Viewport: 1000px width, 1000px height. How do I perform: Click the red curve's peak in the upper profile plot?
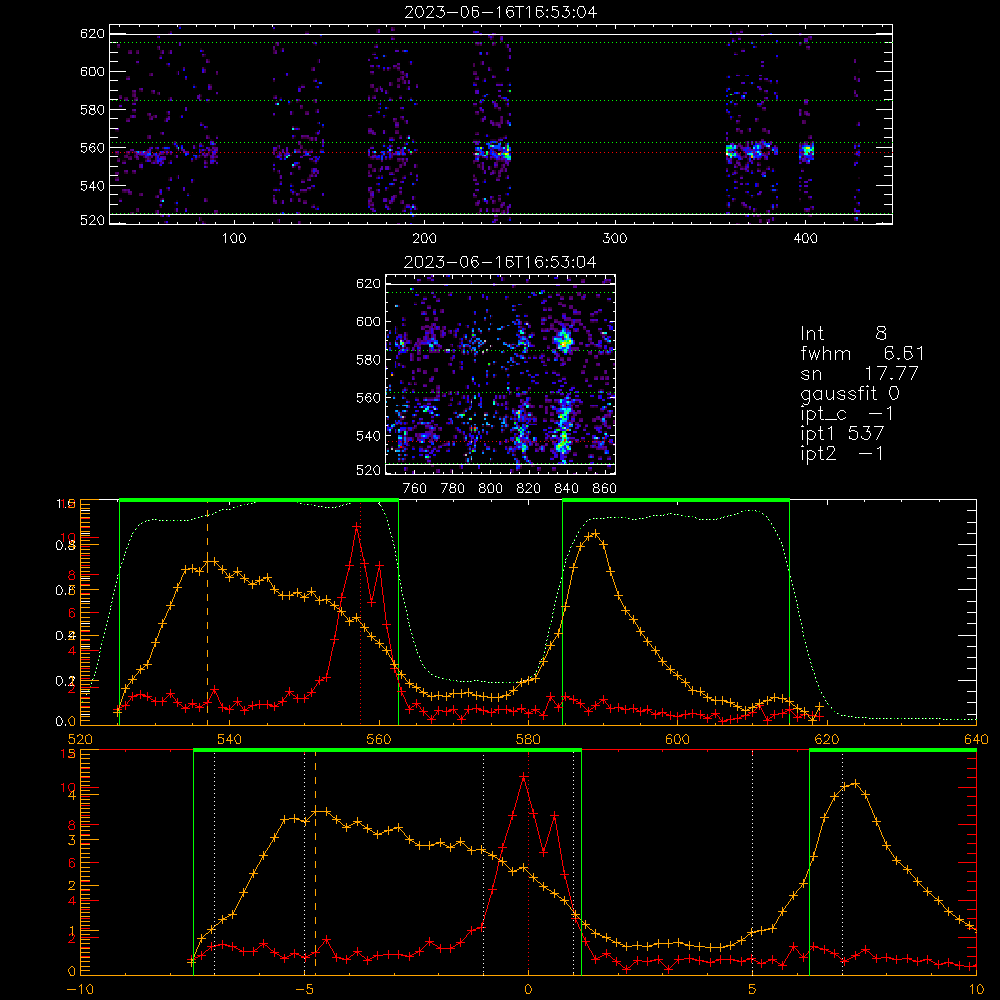coord(357,527)
